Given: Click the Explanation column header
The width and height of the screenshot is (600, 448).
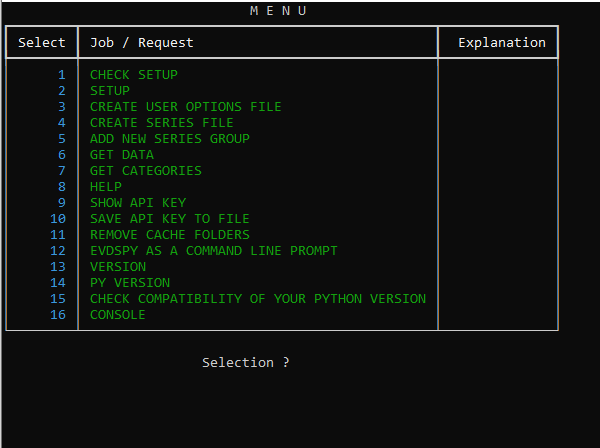Looking at the screenshot, I should pyautogui.click(x=502, y=43).
